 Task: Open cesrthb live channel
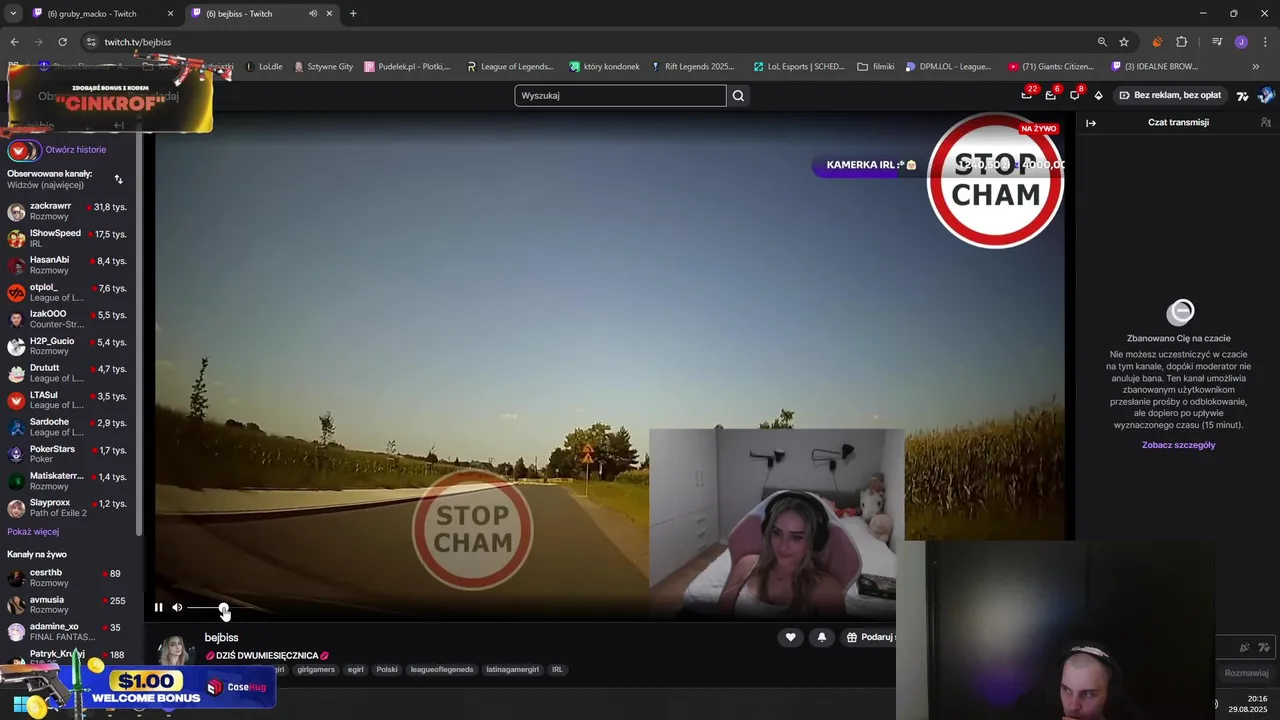point(68,578)
